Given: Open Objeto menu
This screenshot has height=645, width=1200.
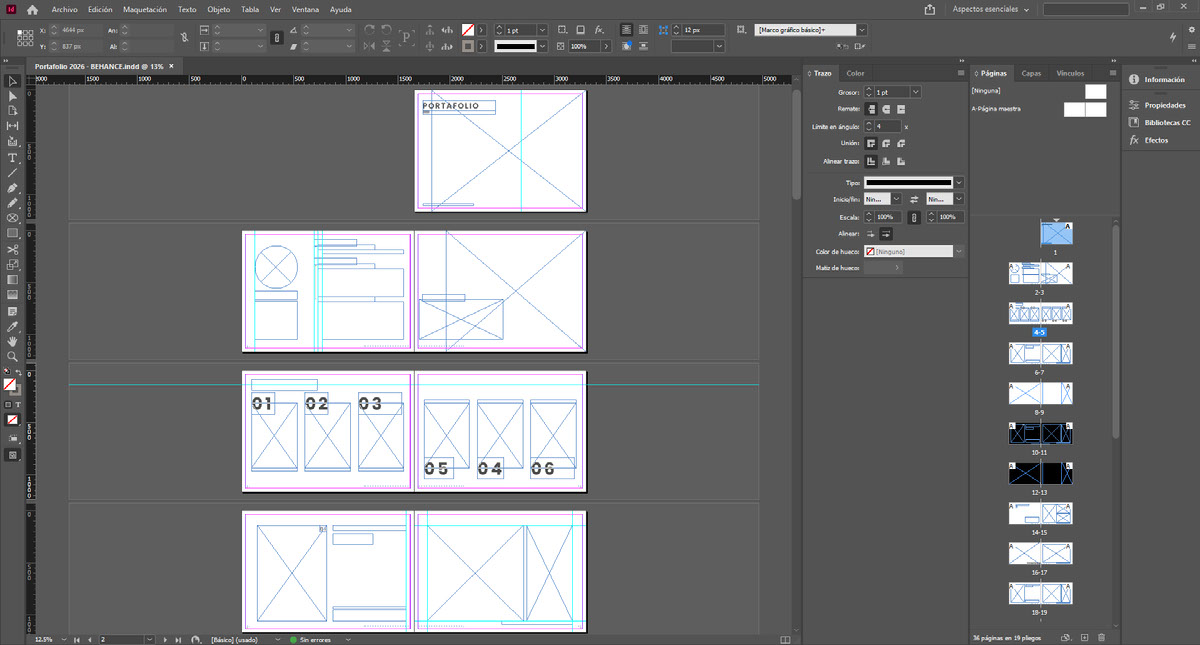Looking at the screenshot, I should pos(218,9).
